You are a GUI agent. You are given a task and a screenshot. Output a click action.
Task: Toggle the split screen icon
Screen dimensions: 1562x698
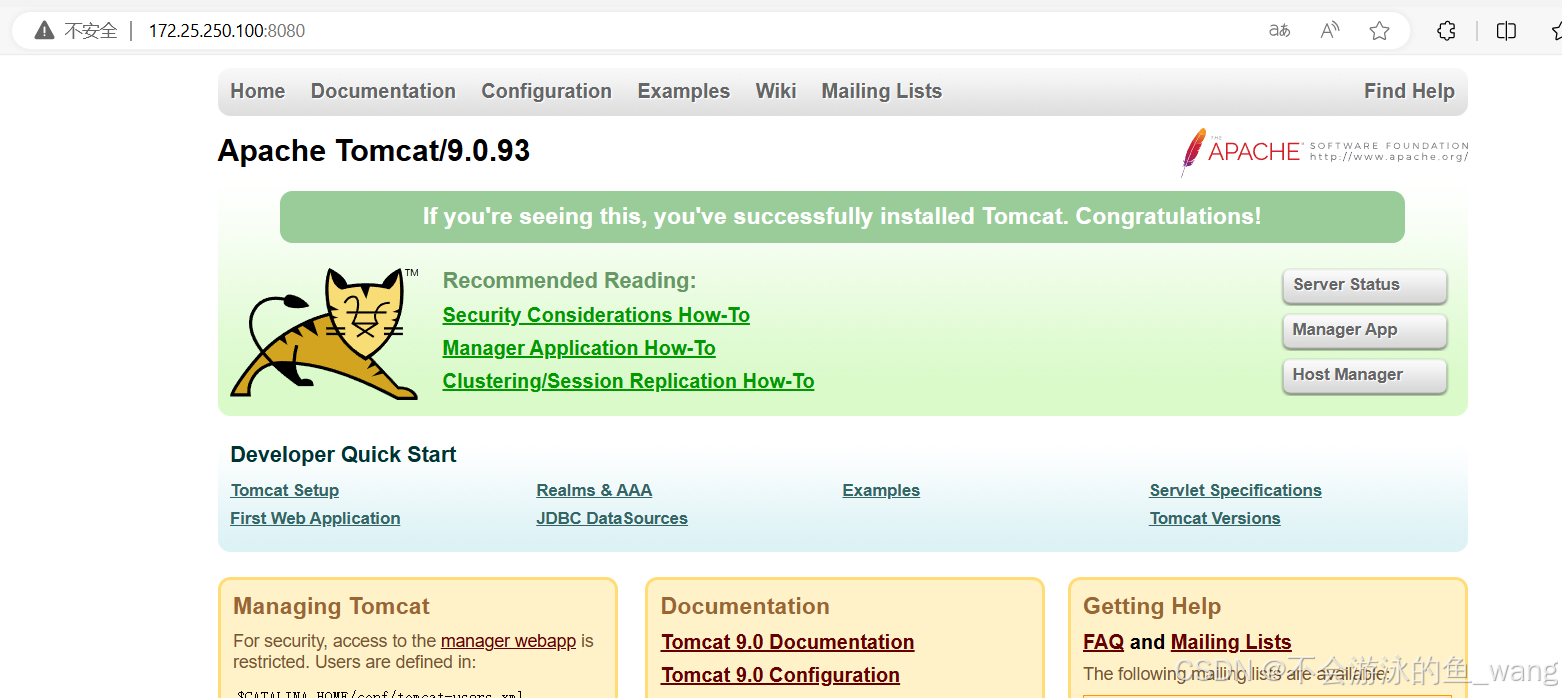pyautogui.click(x=1506, y=31)
